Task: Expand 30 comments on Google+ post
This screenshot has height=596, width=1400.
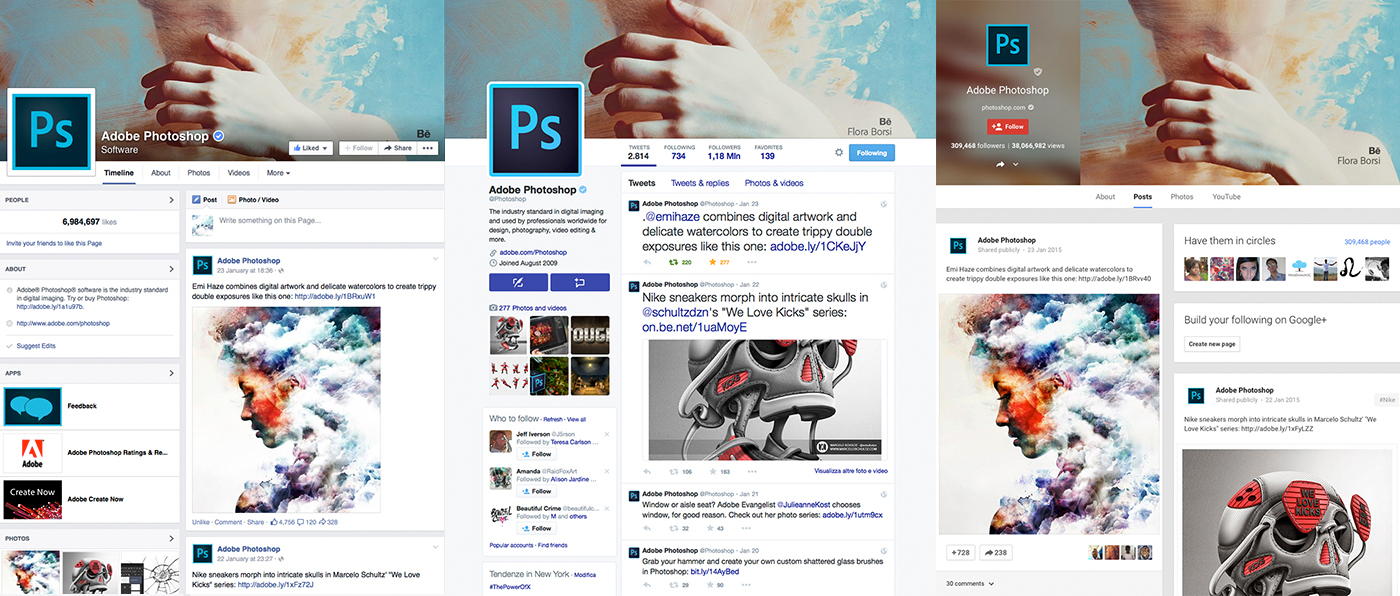Action: (970, 583)
